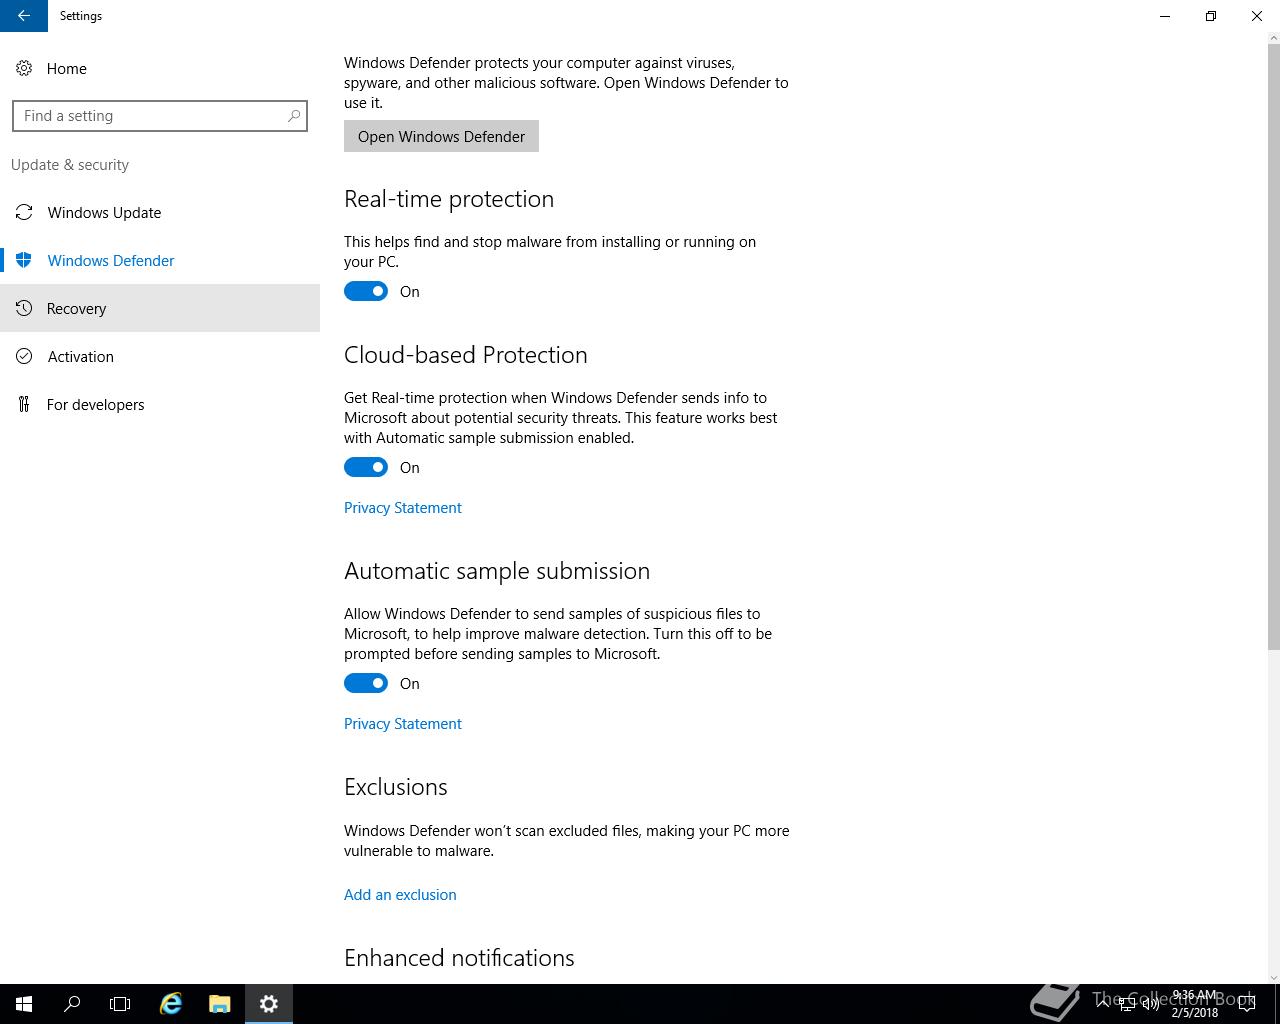
Task: Turn off Real-time protection toggle
Action: click(x=366, y=291)
